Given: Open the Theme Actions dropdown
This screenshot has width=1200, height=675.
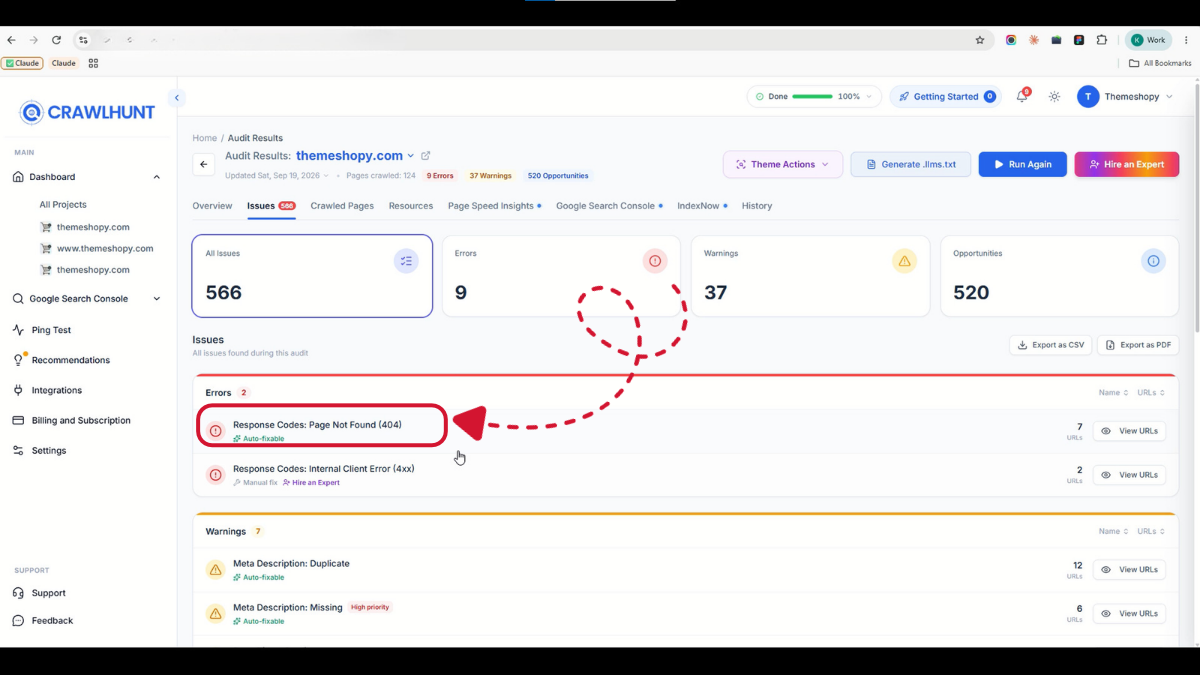Looking at the screenshot, I should click(783, 164).
